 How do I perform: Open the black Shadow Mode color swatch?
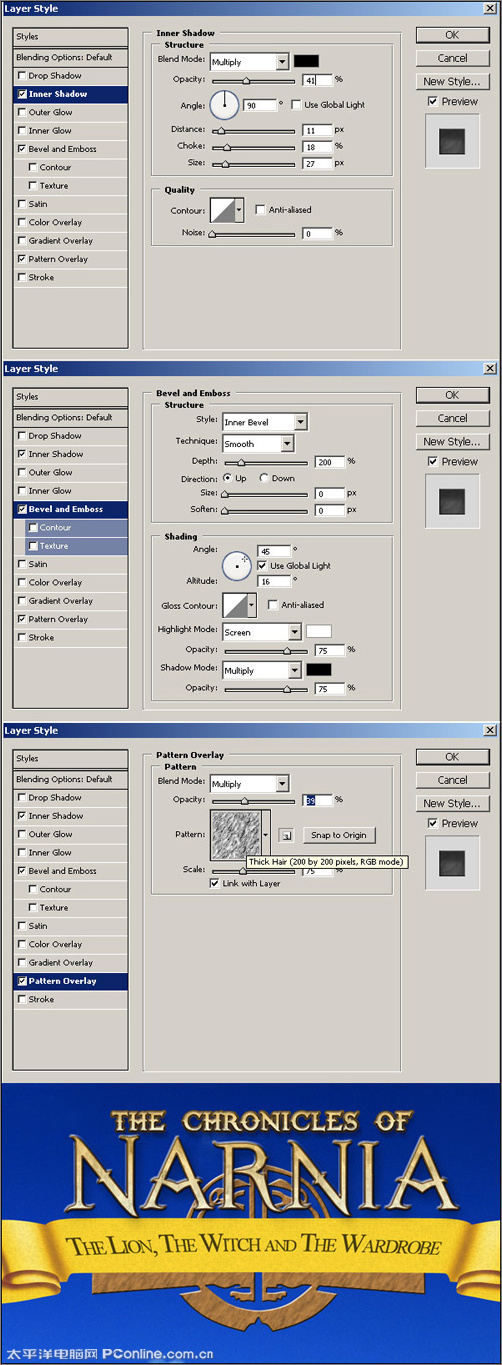pyautogui.click(x=318, y=670)
